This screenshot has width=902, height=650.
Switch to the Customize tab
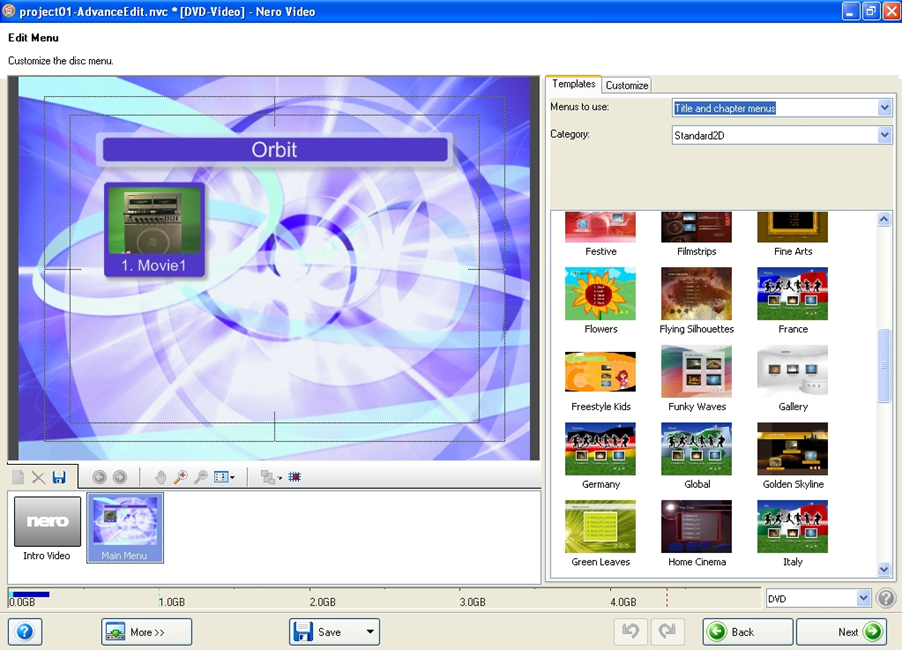(626, 85)
